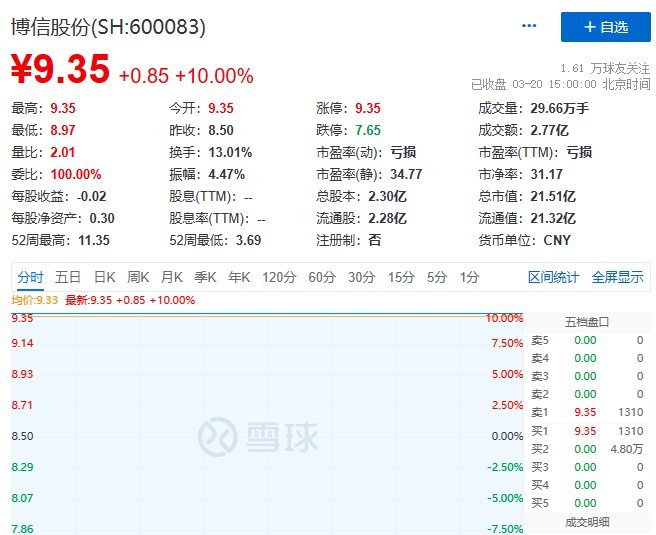Open the 周K chart tab
The height and width of the screenshot is (535, 656).
point(138,277)
